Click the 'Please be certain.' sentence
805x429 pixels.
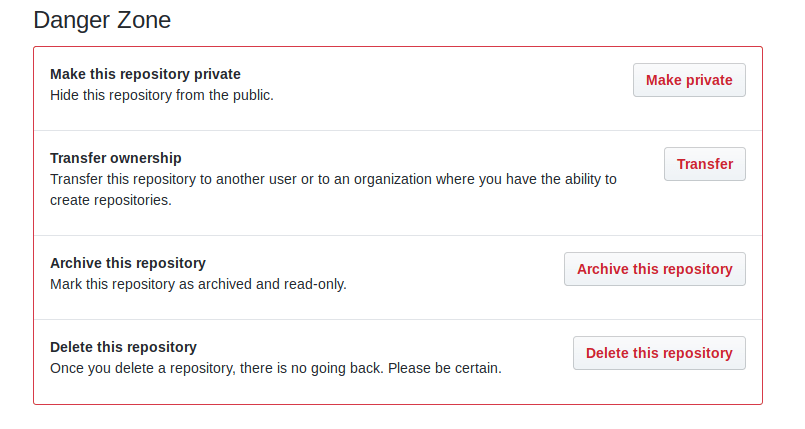point(445,368)
